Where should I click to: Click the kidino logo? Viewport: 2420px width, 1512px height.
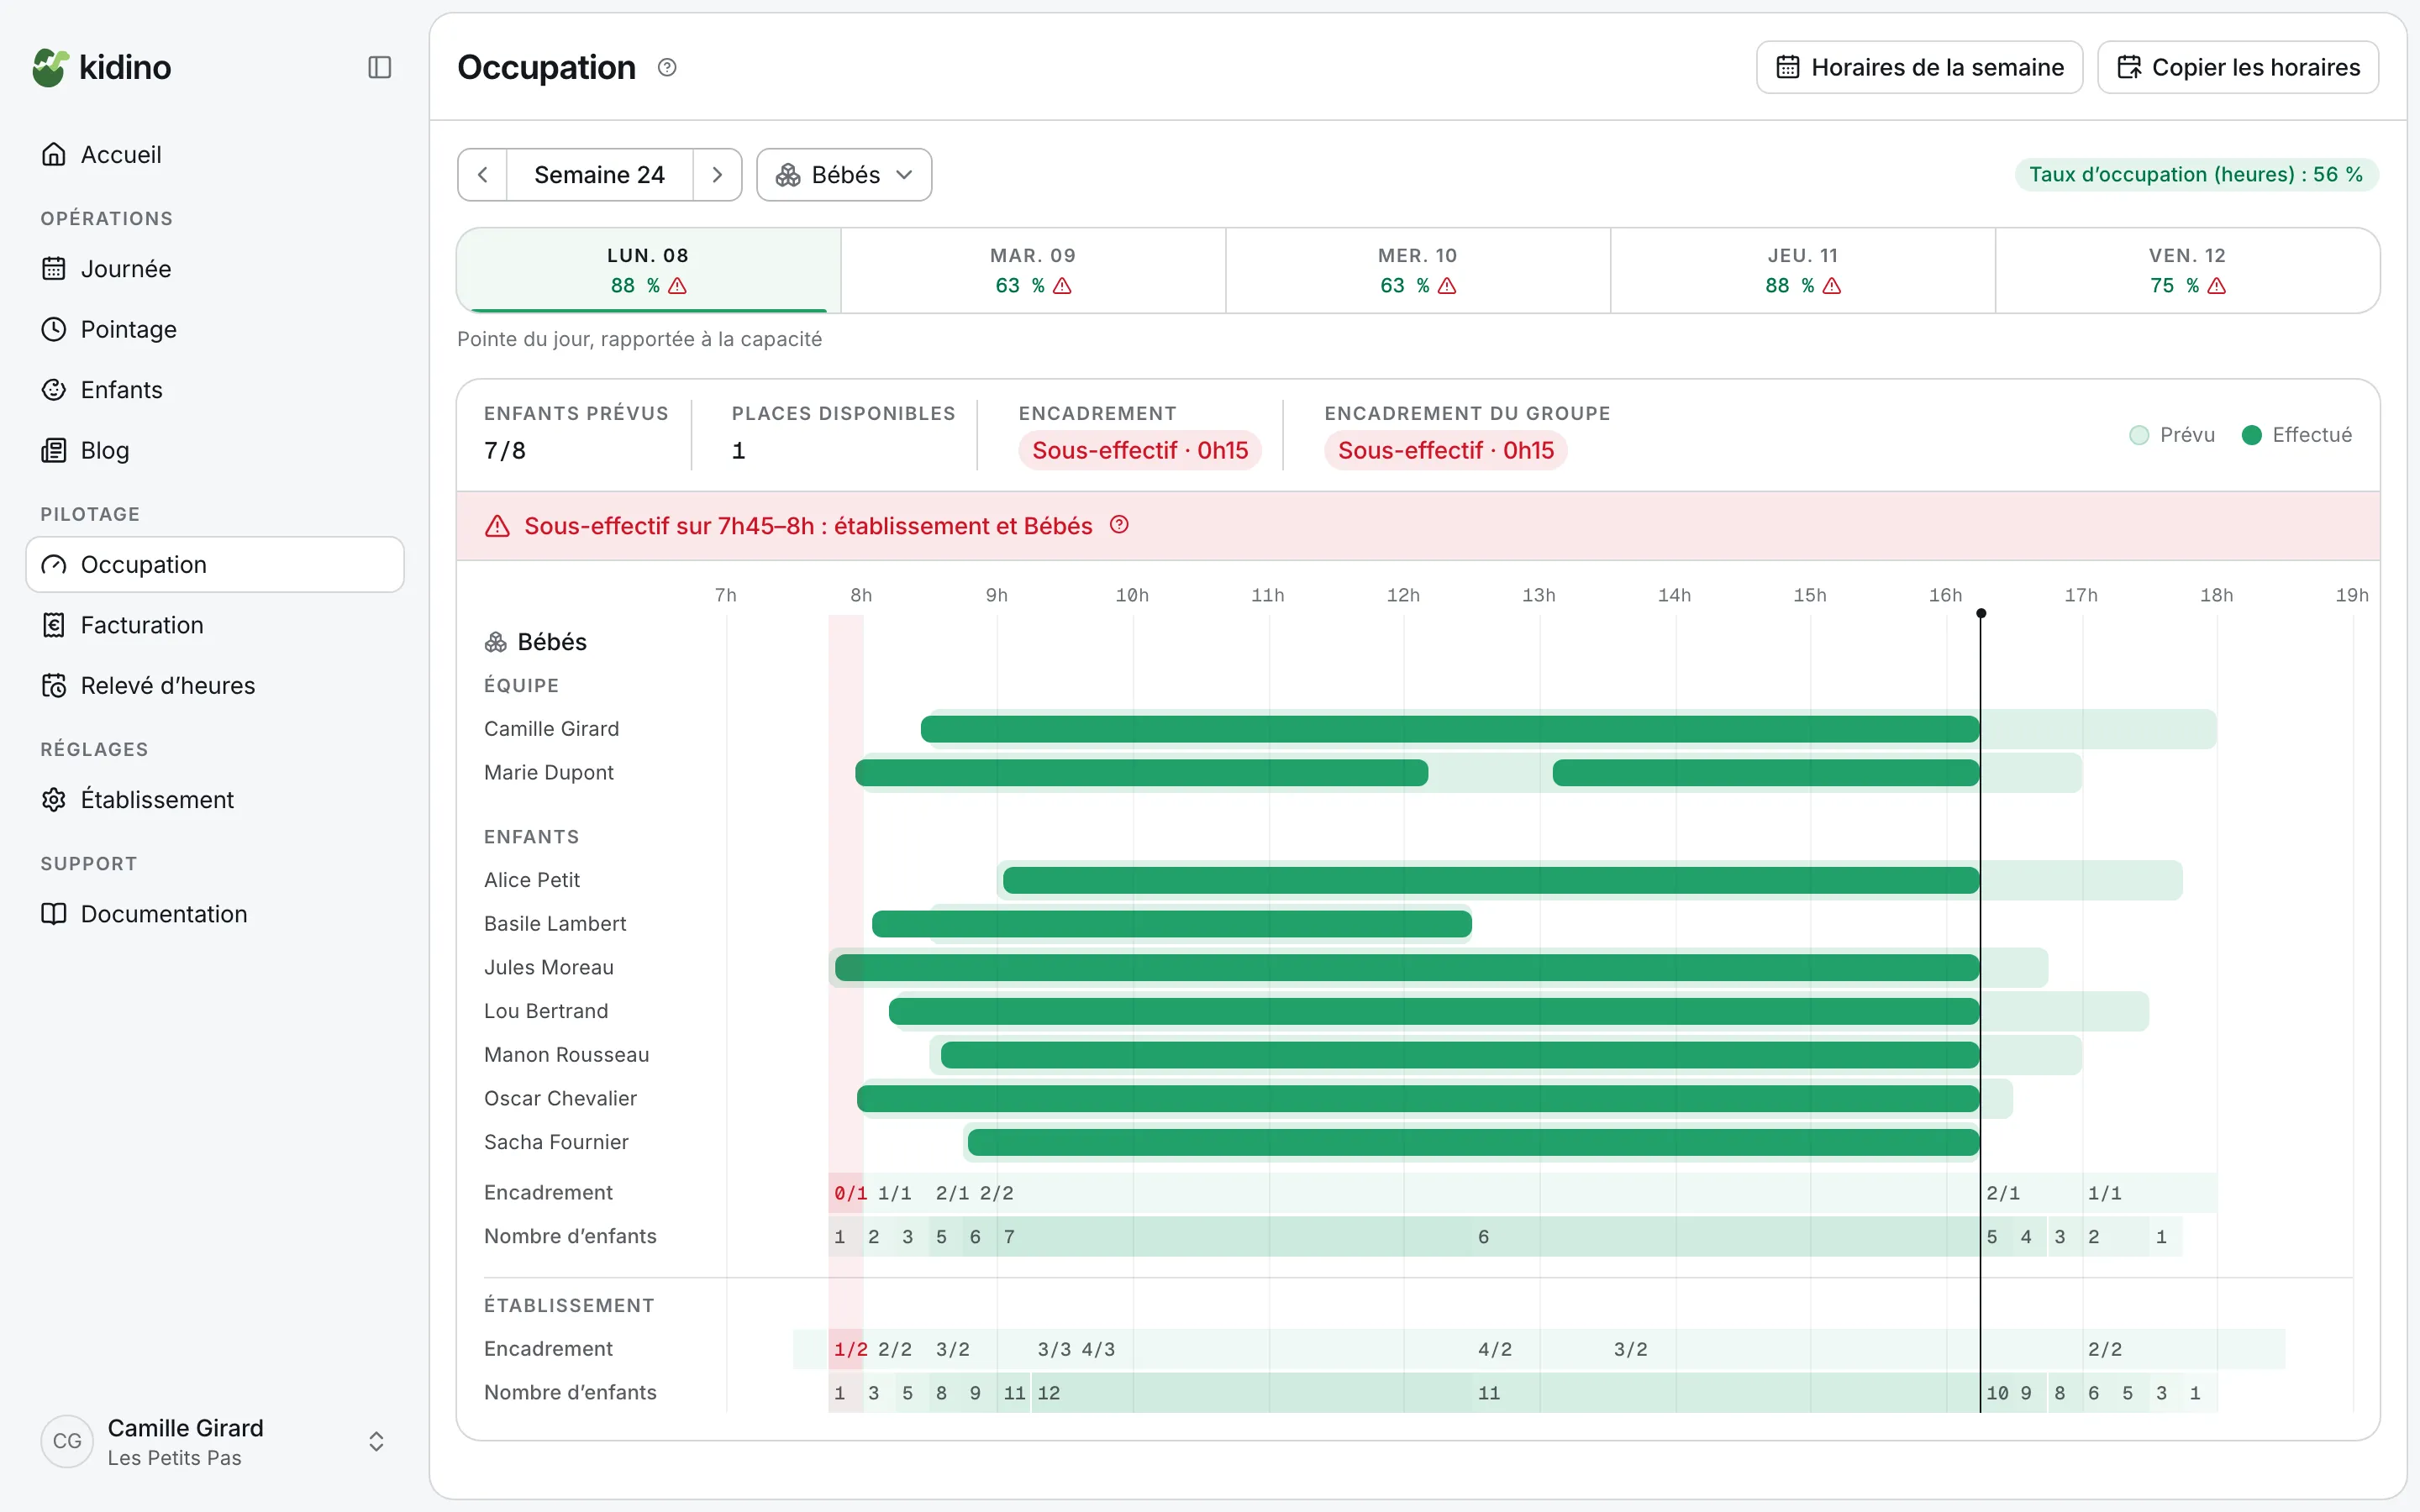(101, 67)
